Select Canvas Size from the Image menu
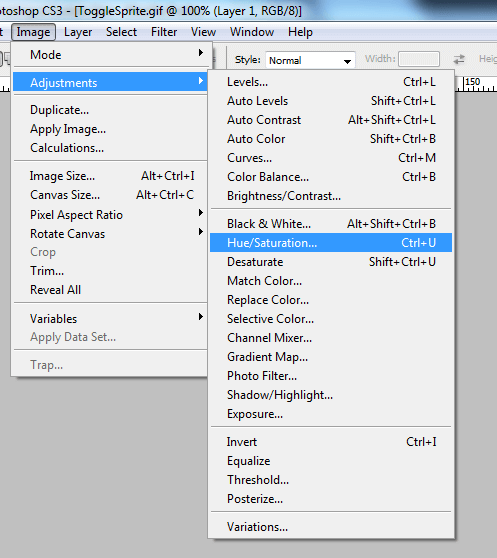The height and width of the screenshot is (558, 497). (x=110, y=195)
